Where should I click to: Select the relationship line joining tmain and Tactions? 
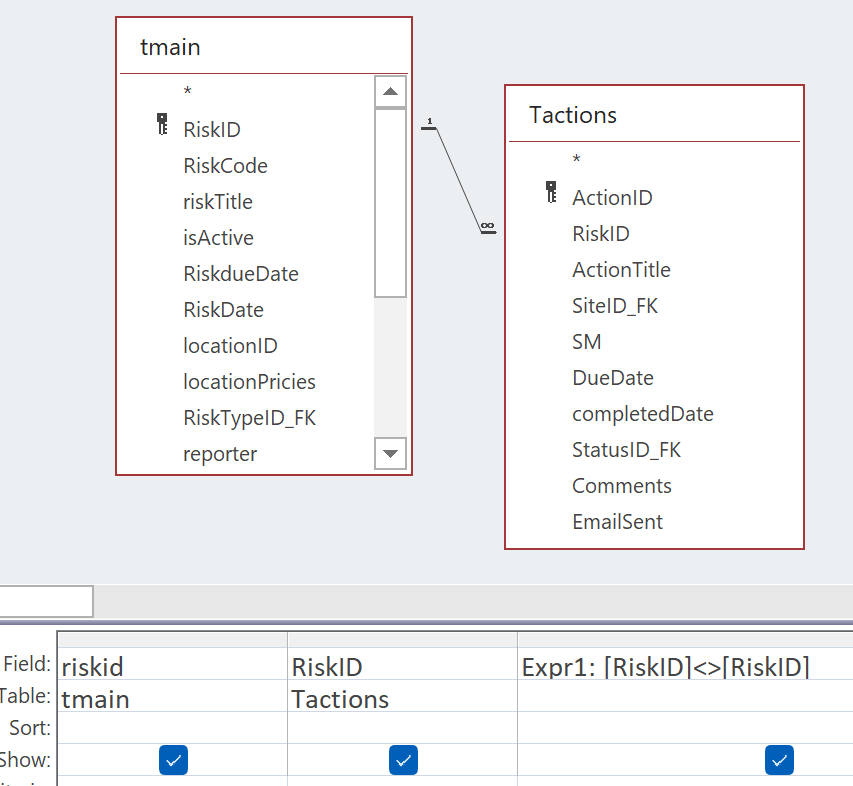[x=458, y=178]
